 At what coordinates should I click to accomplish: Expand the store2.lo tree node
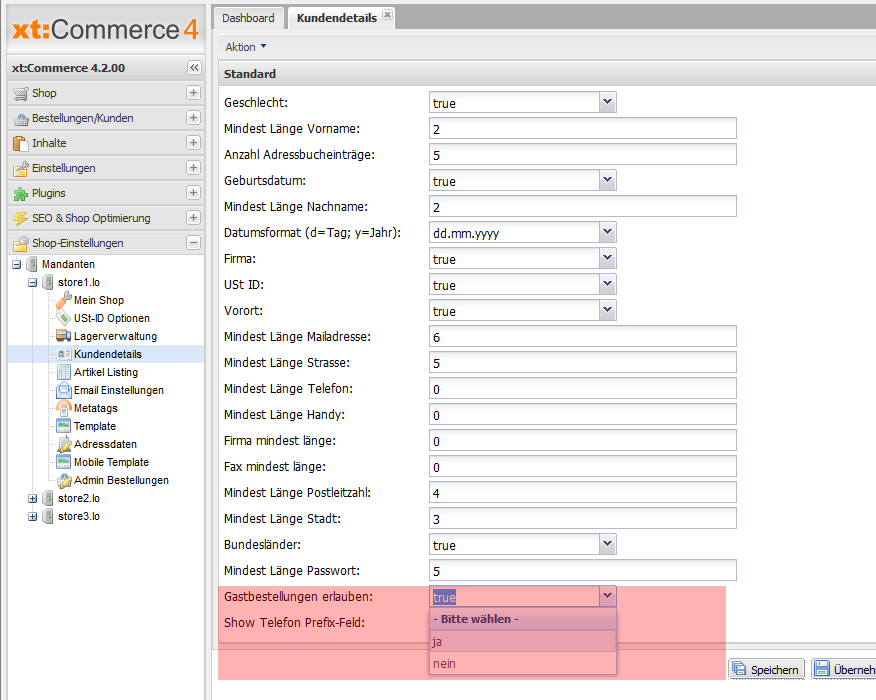point(32,499)
